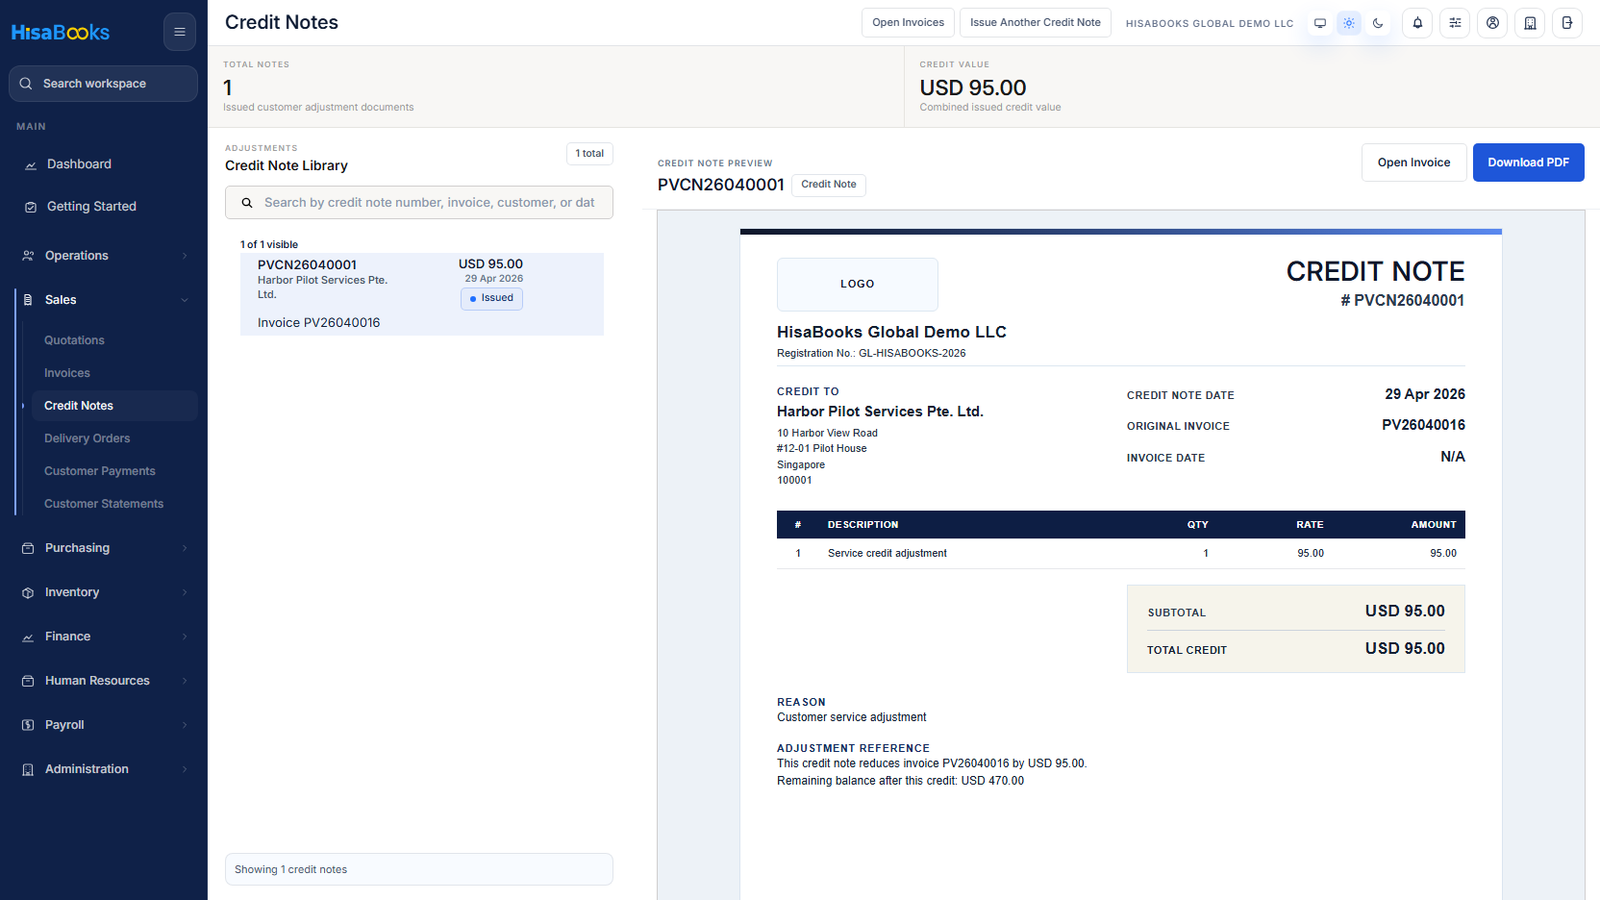Toggle the sidebar collapse hamburger button
Viewport: 1600px width, 900px height.
(x=180, y=32)
